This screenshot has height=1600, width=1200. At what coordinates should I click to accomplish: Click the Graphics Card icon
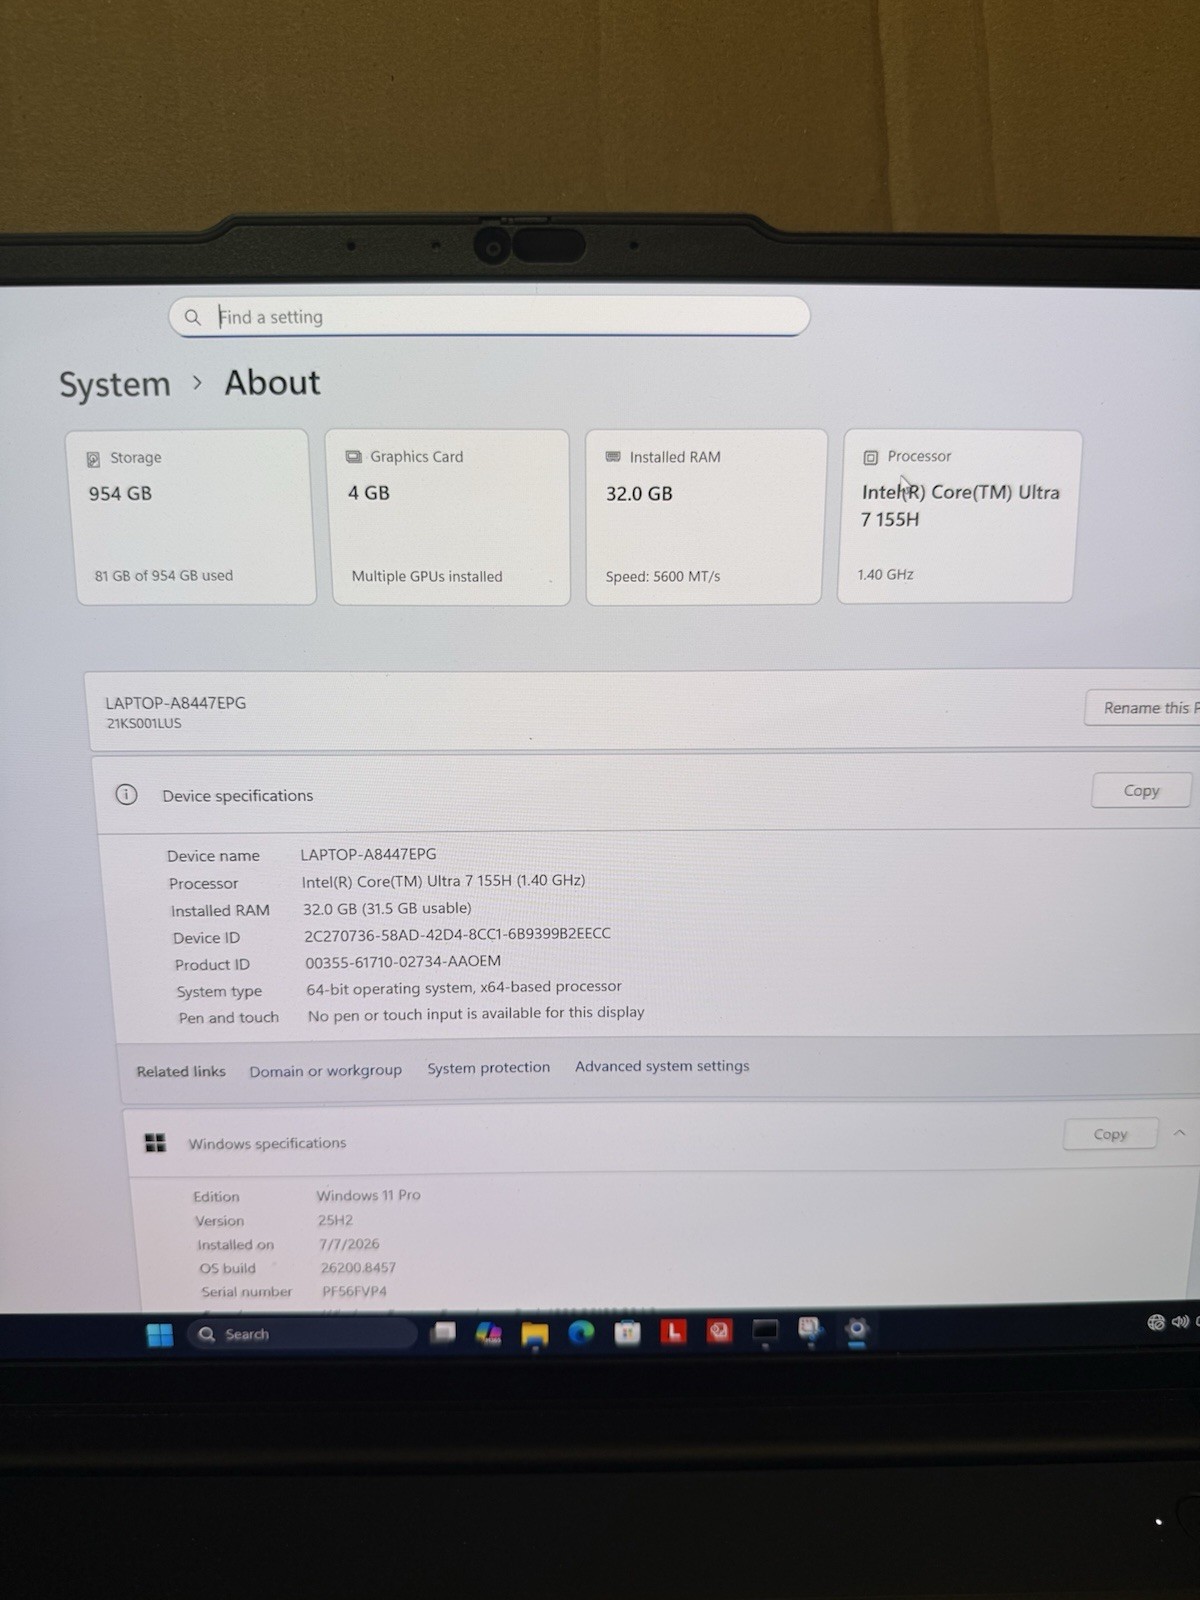point(353,457)
